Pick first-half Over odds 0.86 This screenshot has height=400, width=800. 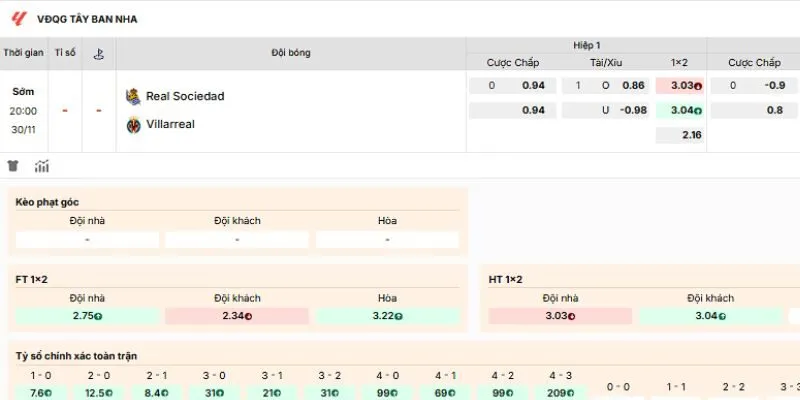(x=606, y=86)
